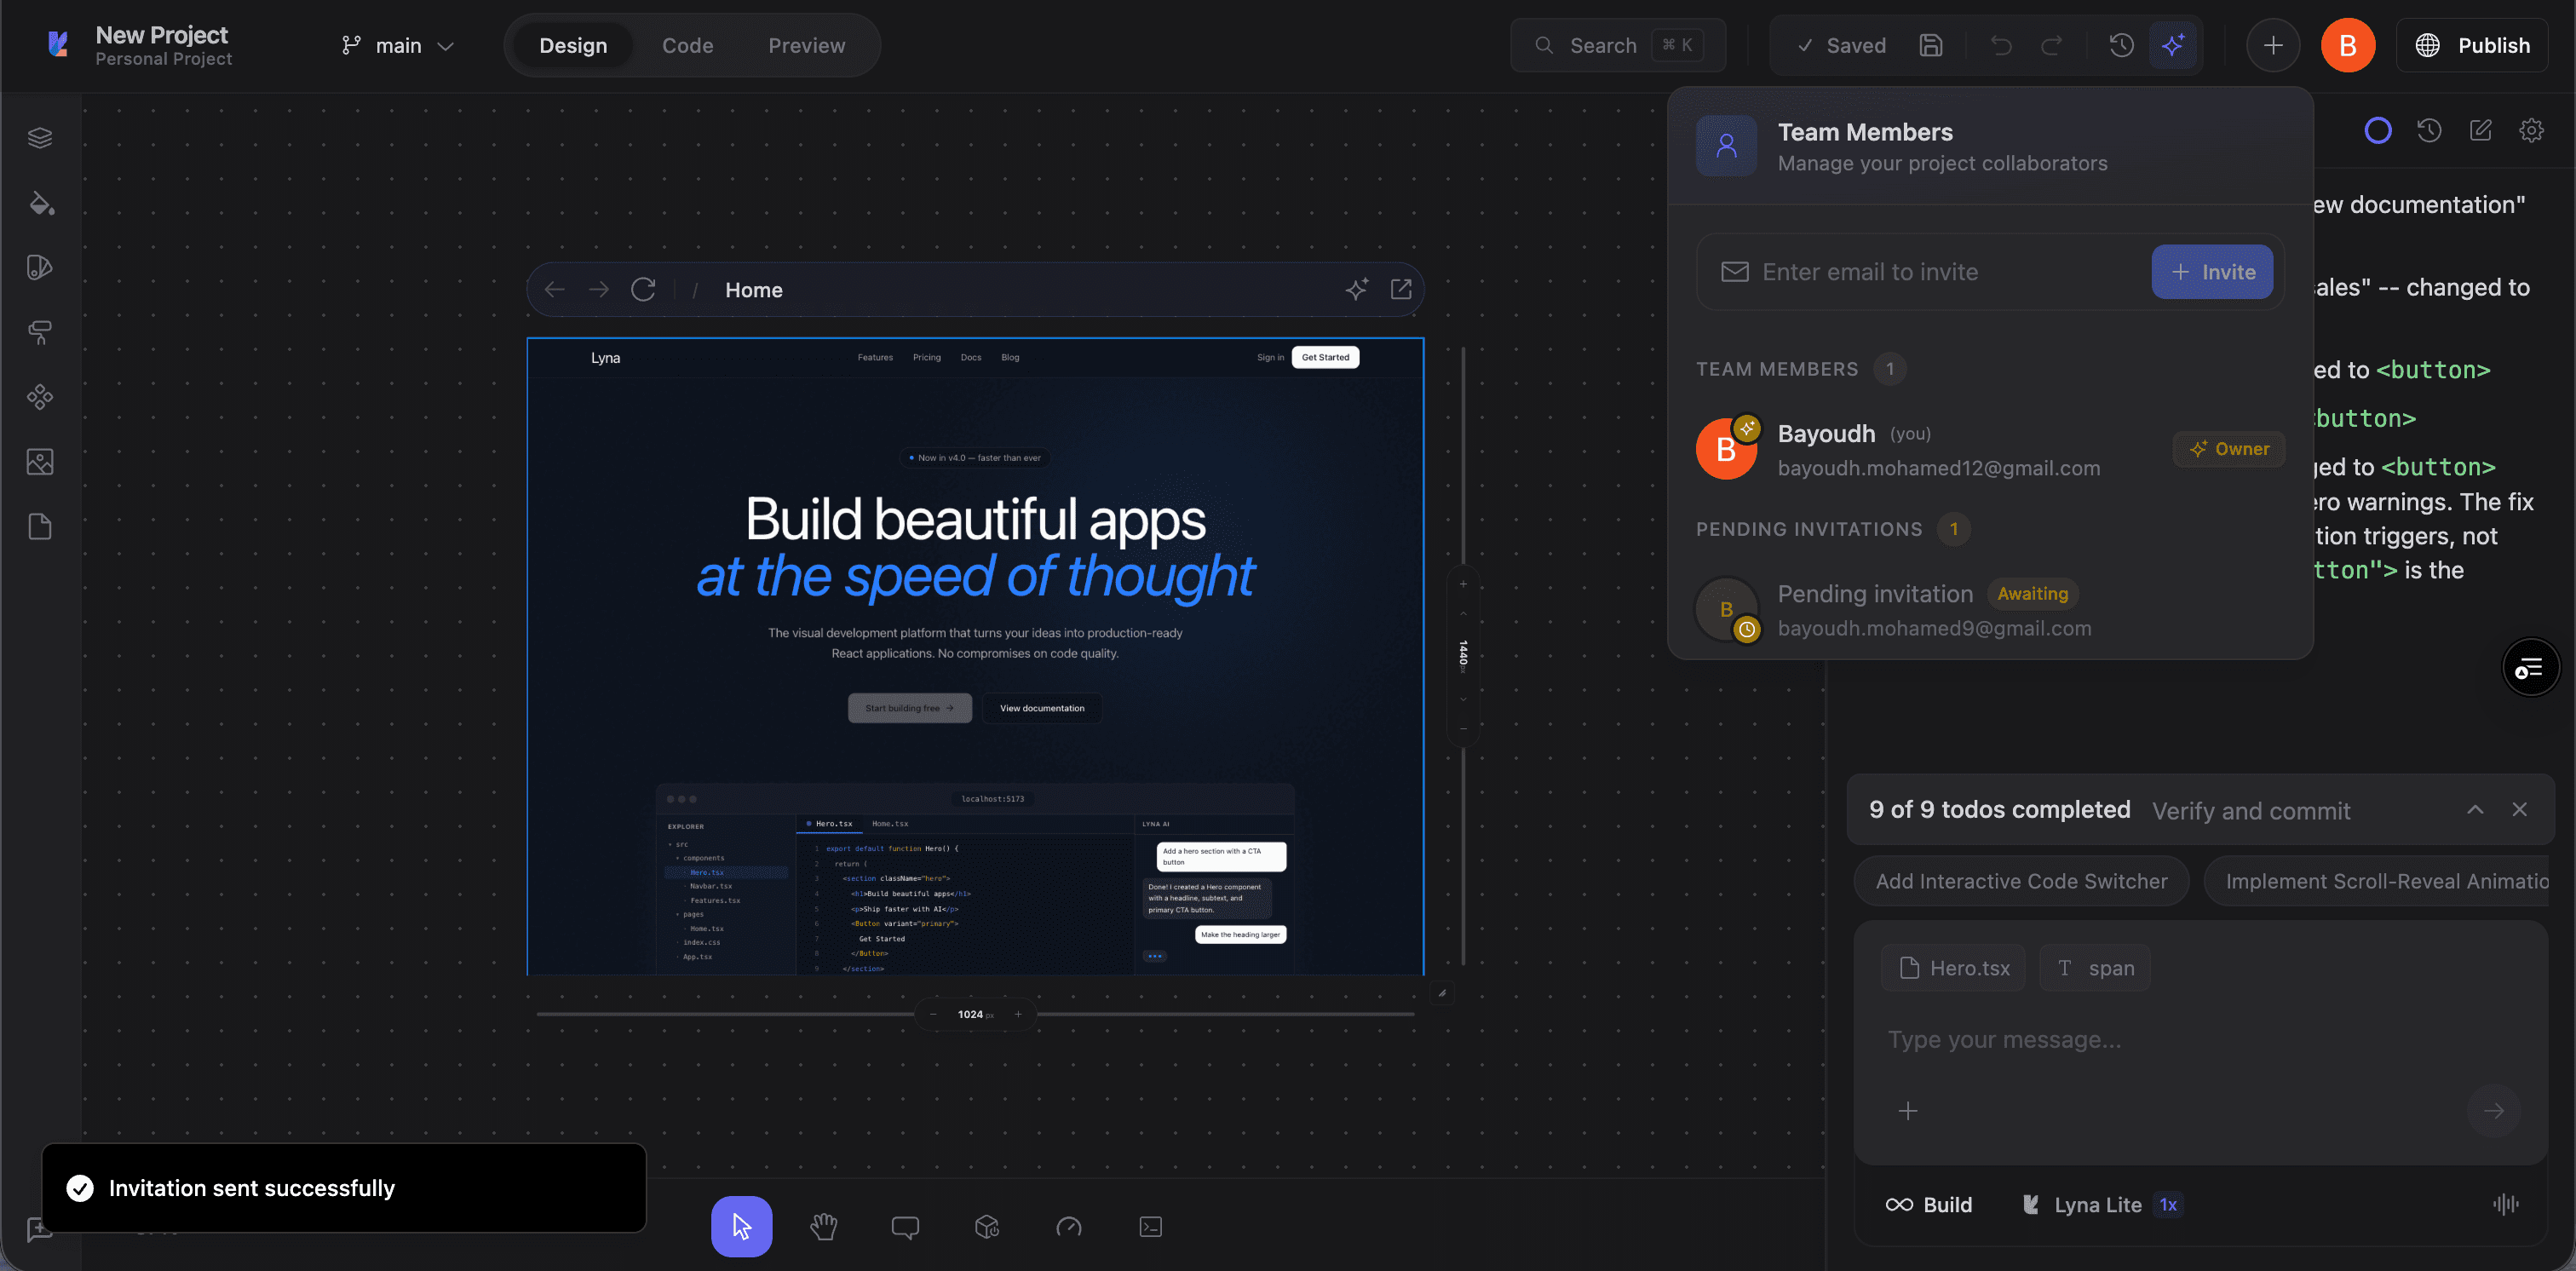Open the Layers panel in left sidebar
The width and height of the screenshot is (2576, 1271).
click(40, 138)
